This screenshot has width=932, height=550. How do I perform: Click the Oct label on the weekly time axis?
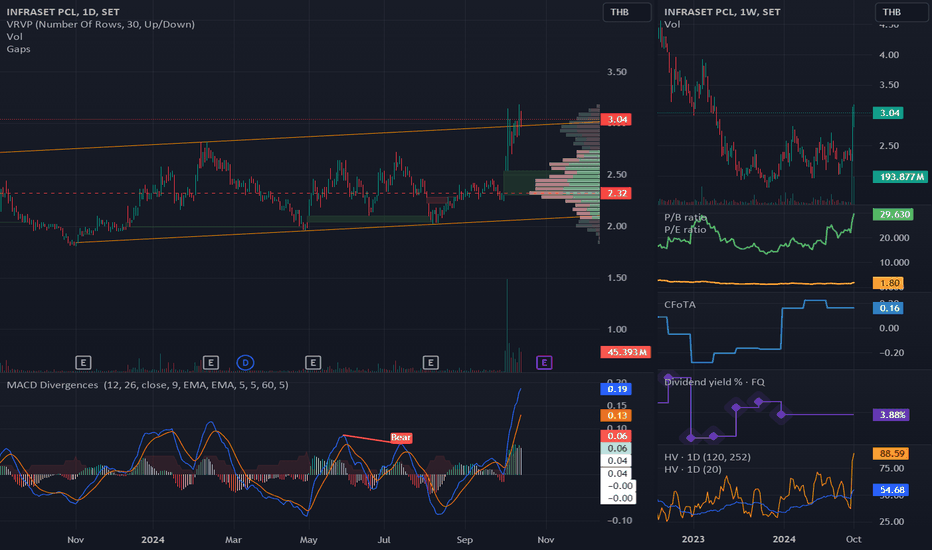pyautogui.click(x=854, y=539)
